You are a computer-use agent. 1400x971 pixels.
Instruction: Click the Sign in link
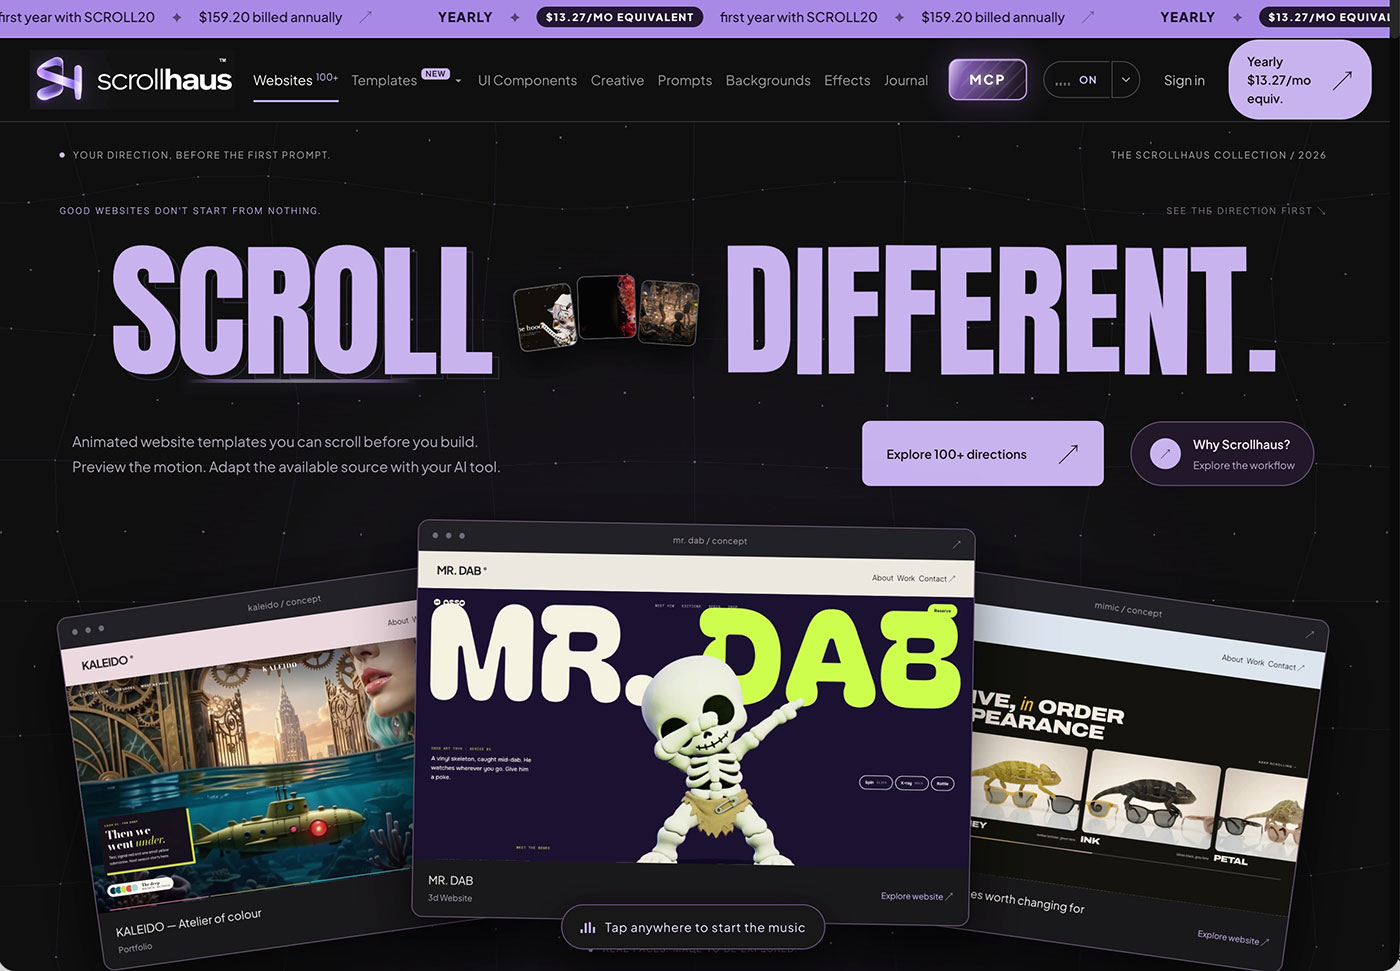[x=1184, y=80]
